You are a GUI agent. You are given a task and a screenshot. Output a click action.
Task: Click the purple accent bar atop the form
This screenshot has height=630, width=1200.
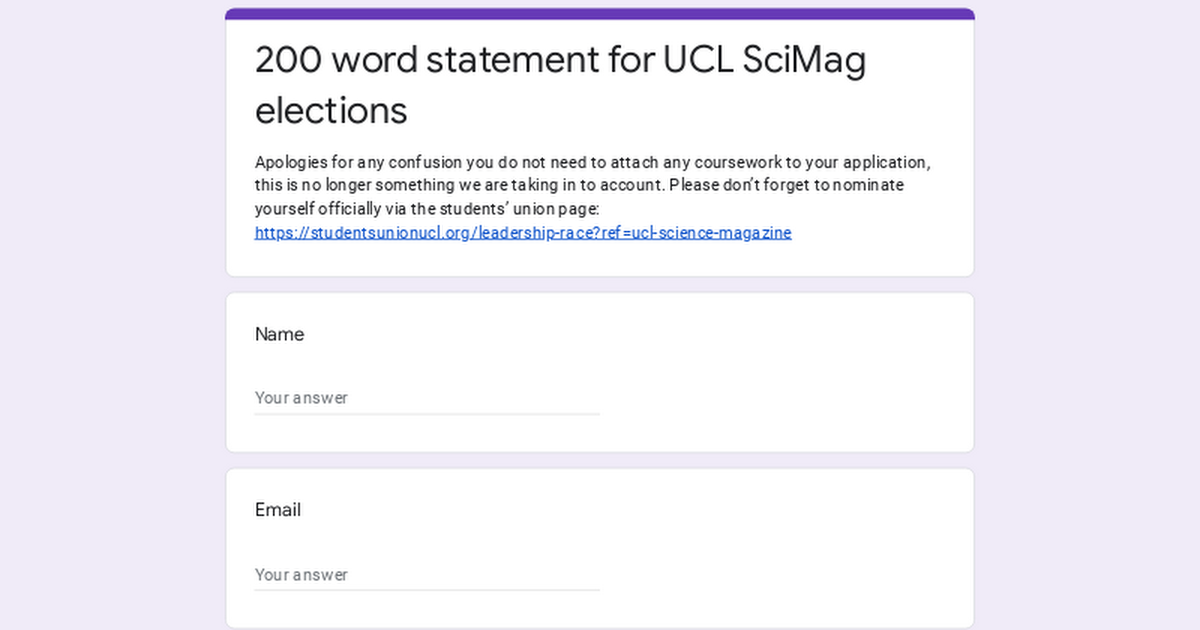[x=600, y=13]
